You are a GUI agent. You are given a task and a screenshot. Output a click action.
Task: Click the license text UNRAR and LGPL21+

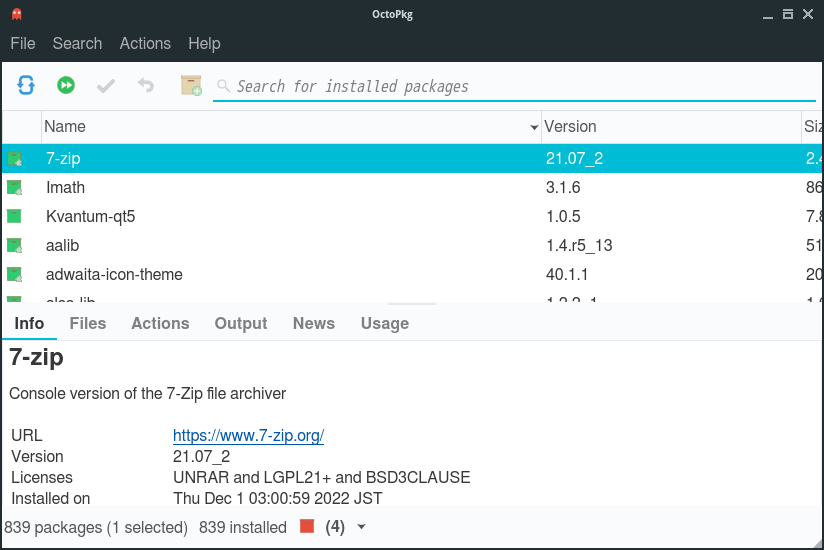[252, 477]
